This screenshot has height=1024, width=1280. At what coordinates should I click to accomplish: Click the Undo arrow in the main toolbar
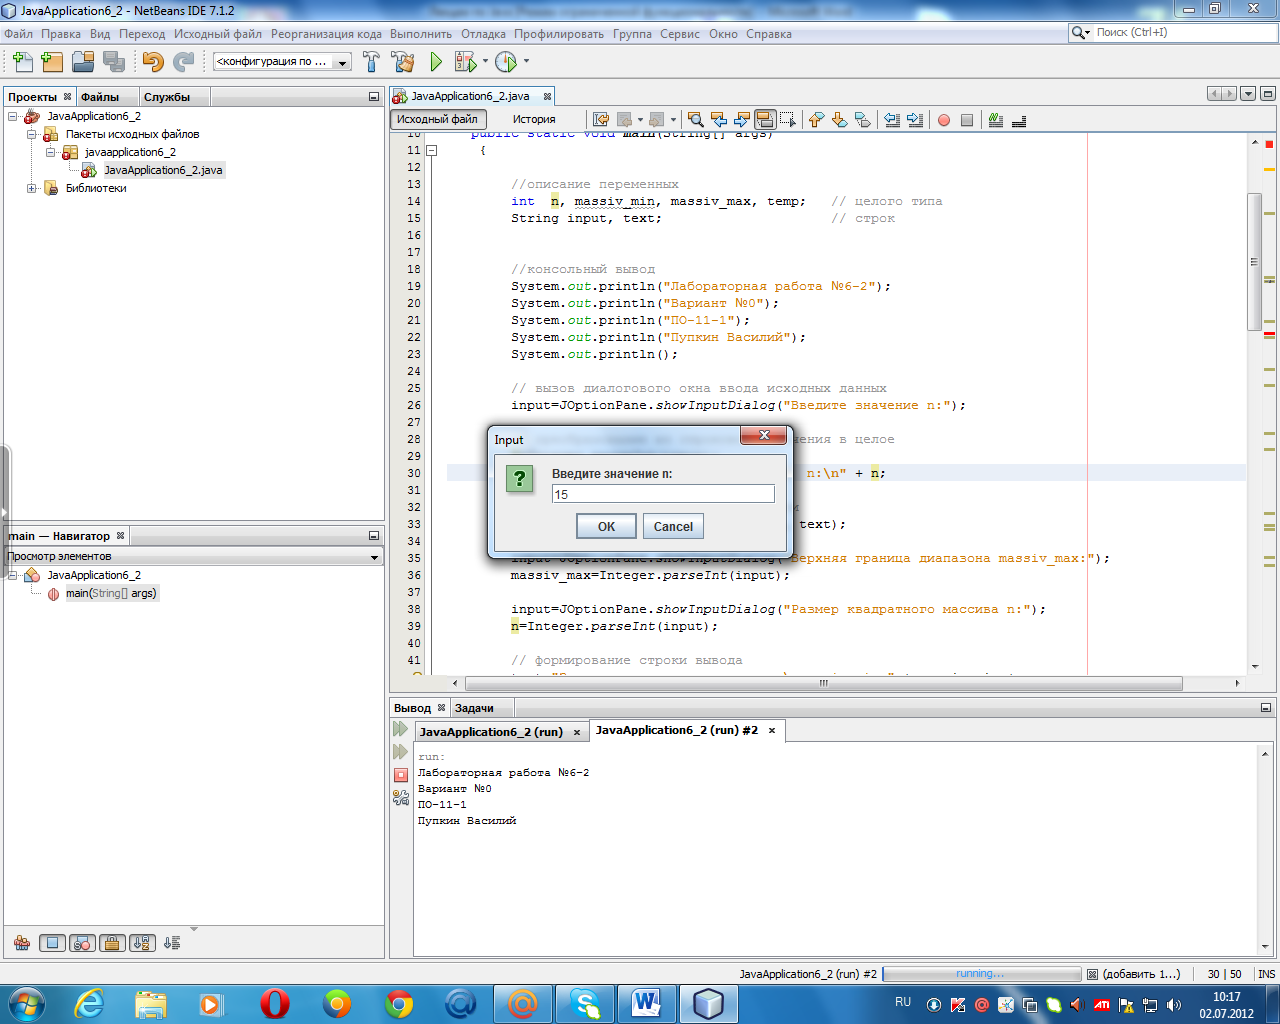coord(152,62)
